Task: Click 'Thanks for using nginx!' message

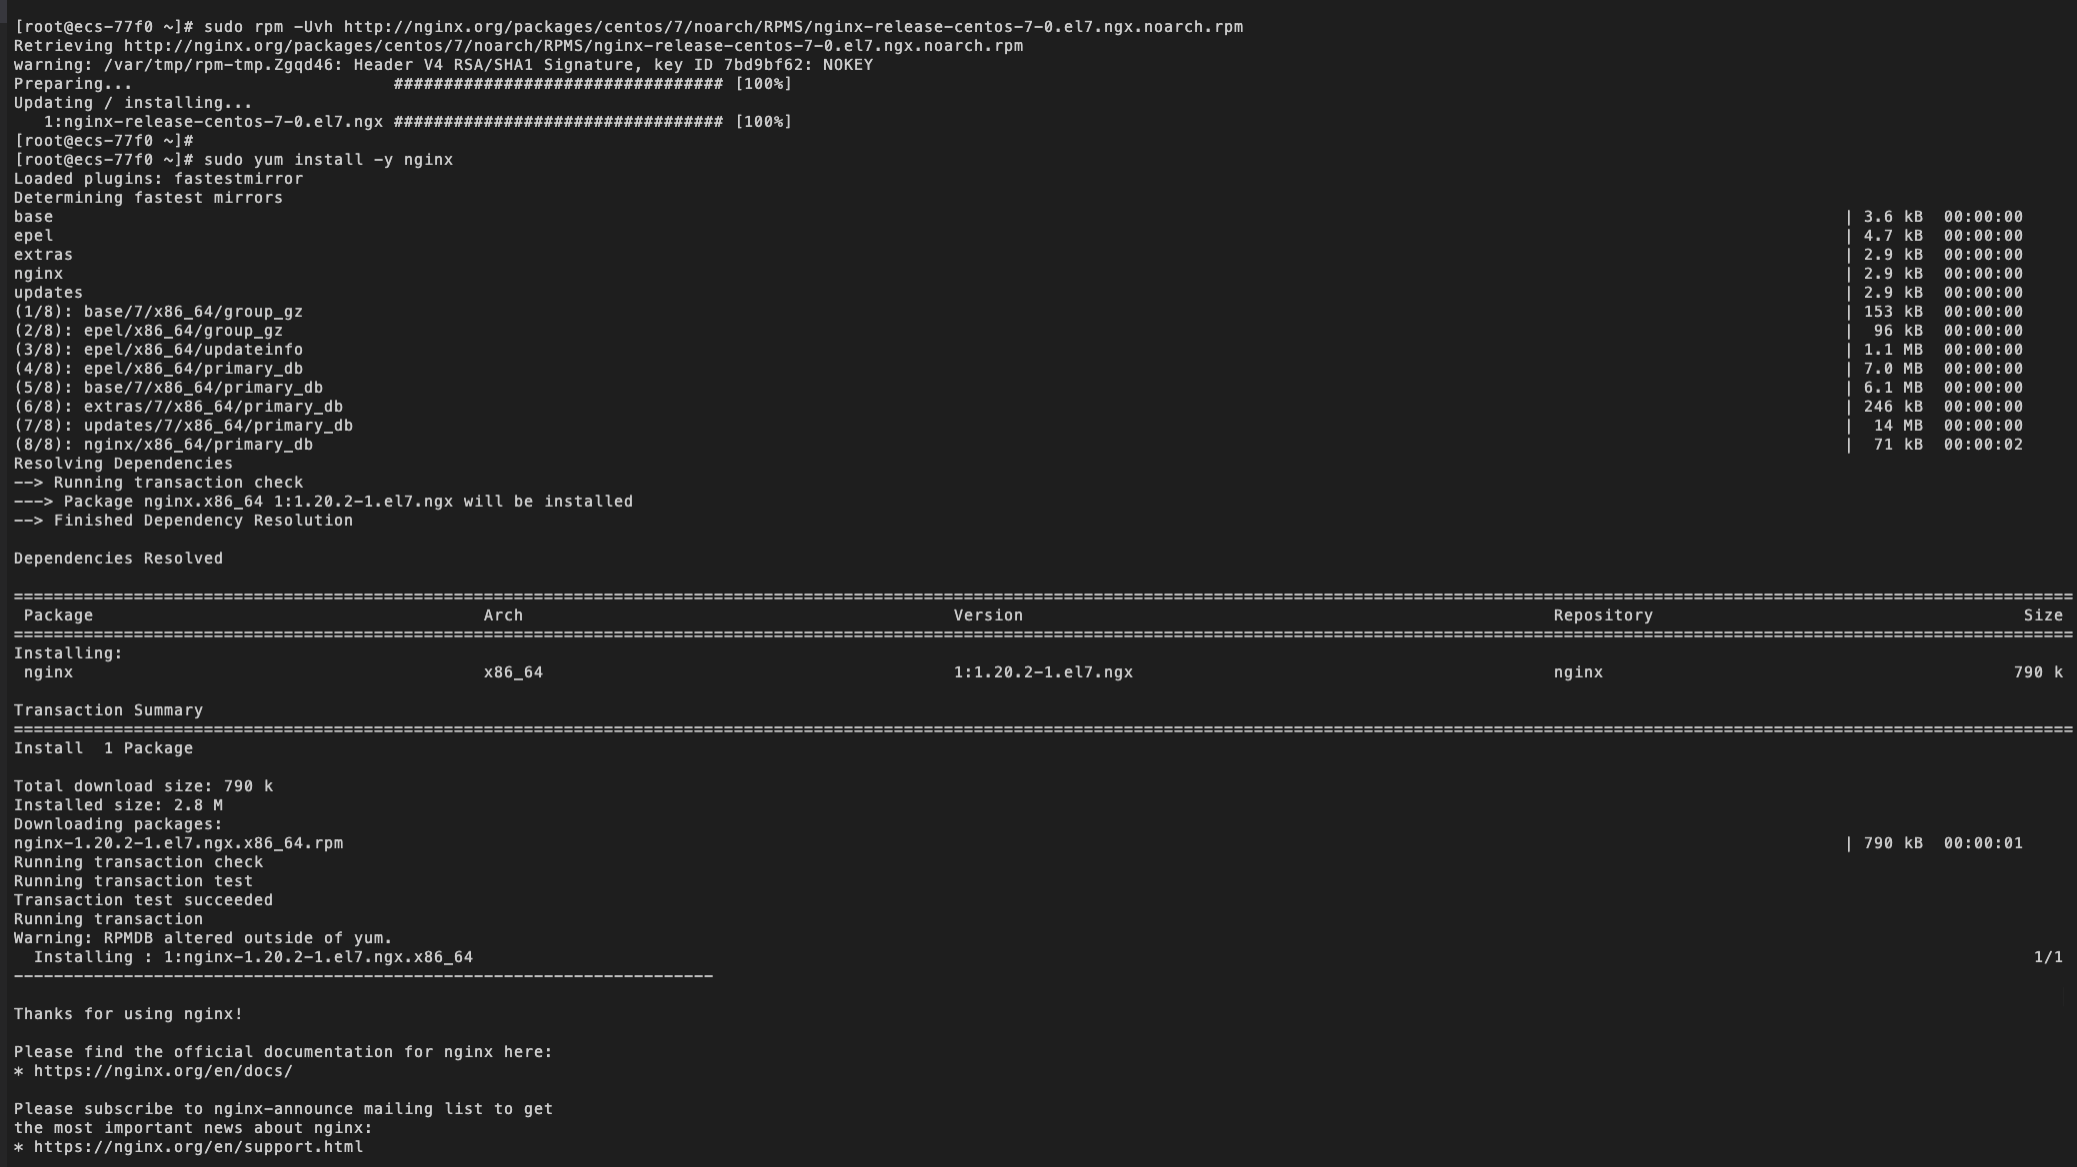Action: pos(128,1015)
